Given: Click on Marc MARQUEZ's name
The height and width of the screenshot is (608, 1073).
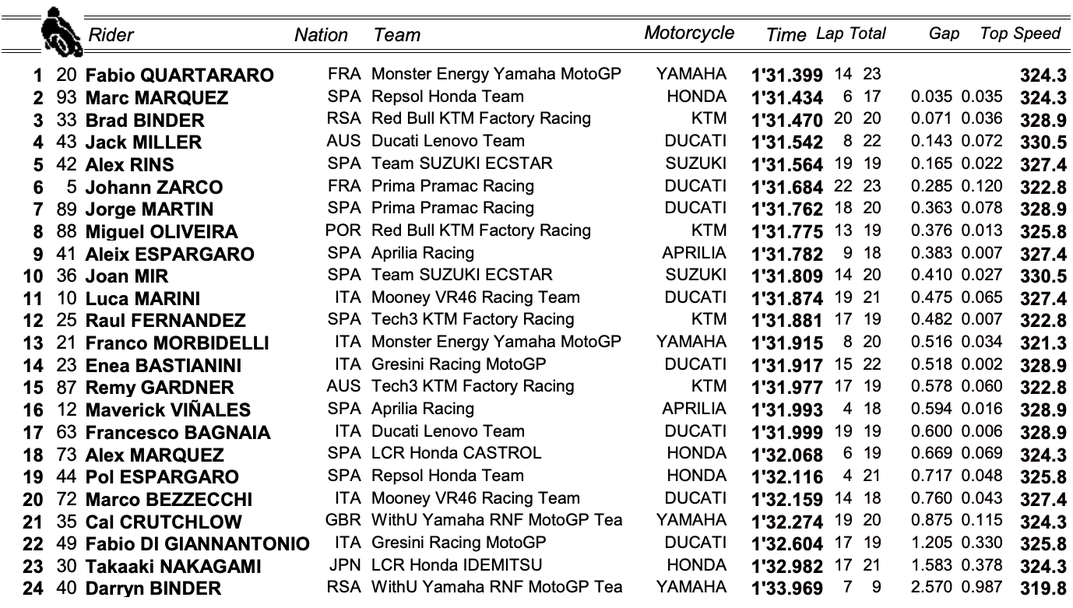Looking at the screenshot, I should pos(156,98).
